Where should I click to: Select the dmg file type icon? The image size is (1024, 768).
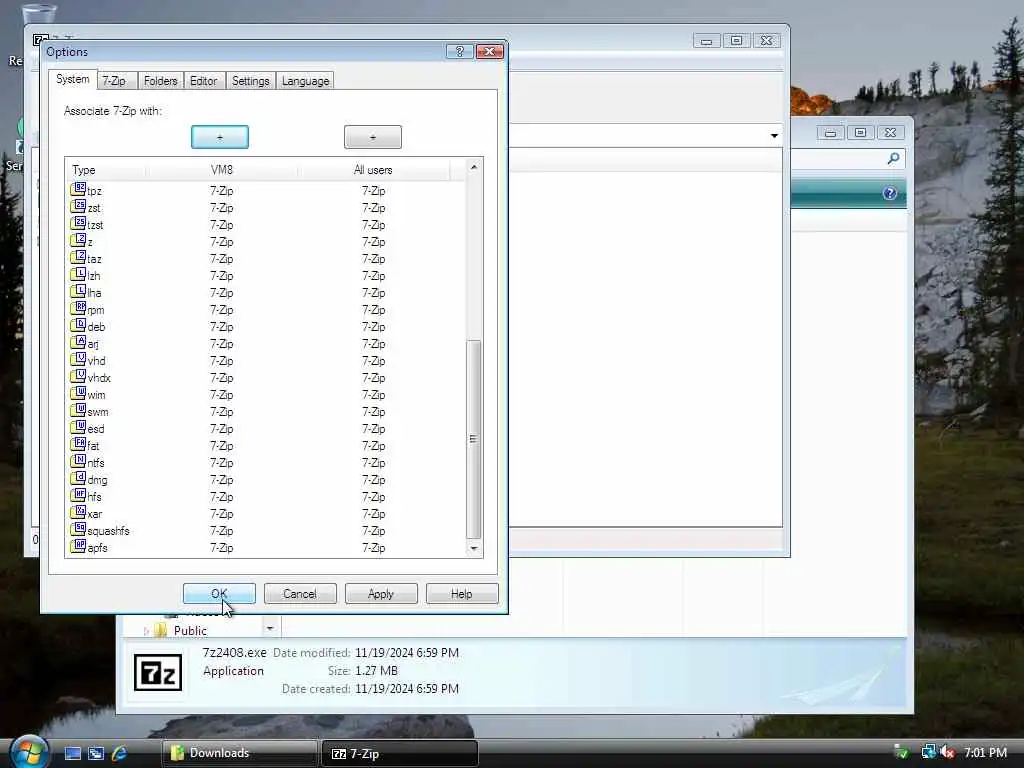pyautogui.click(x=78, y=478)
